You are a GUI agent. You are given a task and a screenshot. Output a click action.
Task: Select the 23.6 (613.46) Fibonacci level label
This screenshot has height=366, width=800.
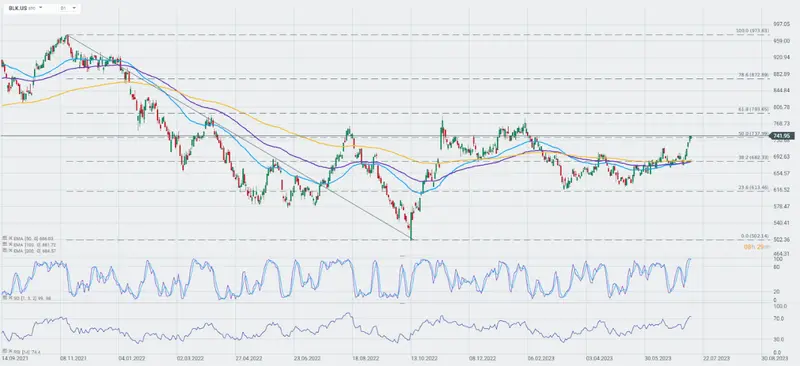(754, 188)
